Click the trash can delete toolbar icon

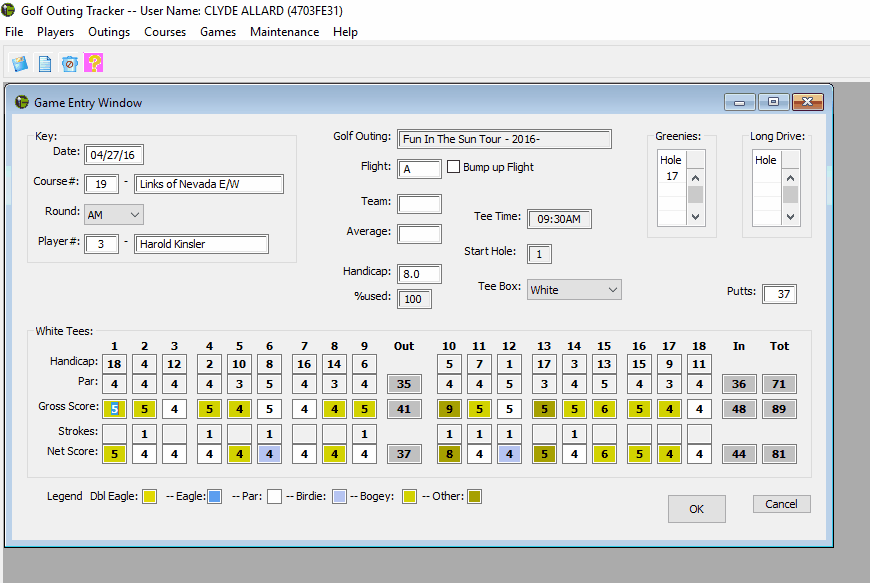tap(69, 63)
